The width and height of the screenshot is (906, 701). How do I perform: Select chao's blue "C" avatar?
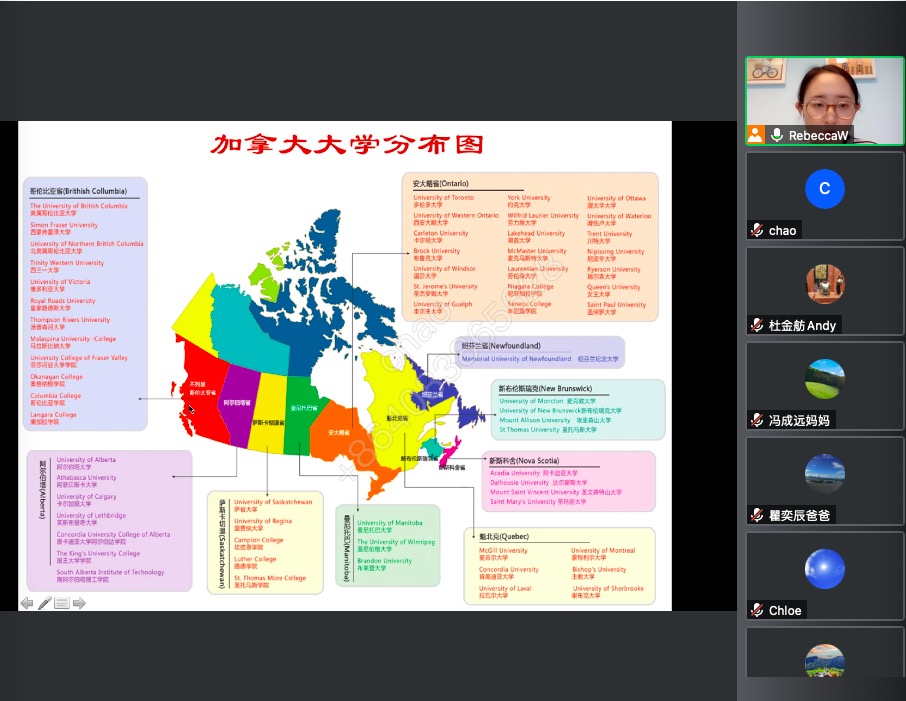click(x=825, y=189)
